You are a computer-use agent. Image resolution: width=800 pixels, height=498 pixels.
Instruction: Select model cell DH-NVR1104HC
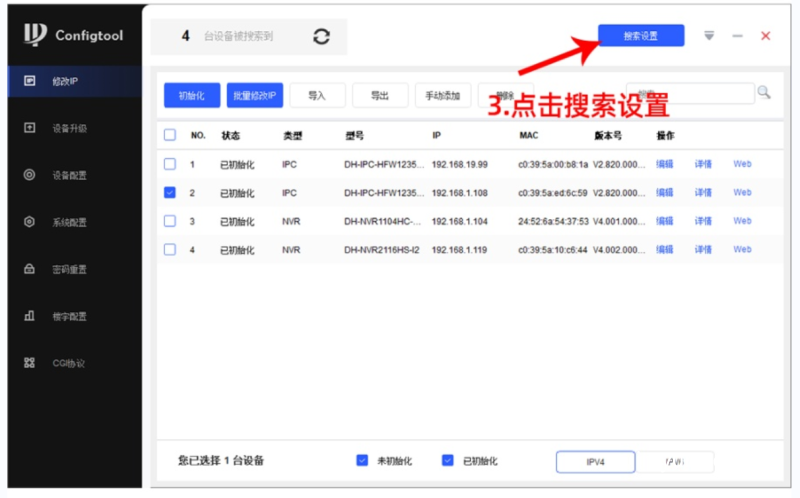(383, 221)
